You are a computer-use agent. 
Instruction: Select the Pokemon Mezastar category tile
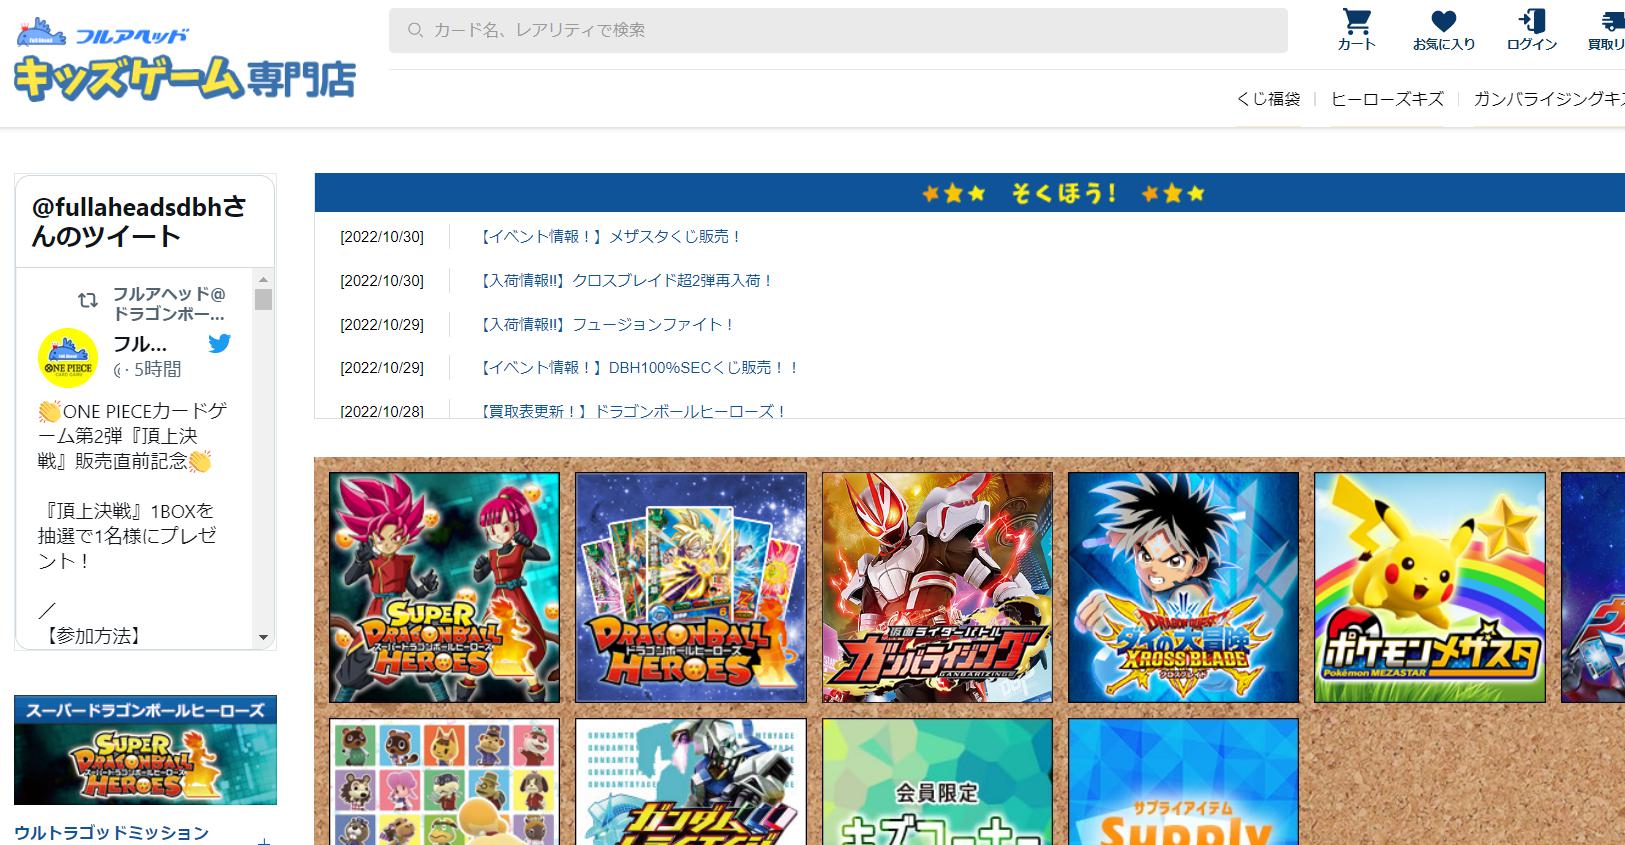point(1429,587)
